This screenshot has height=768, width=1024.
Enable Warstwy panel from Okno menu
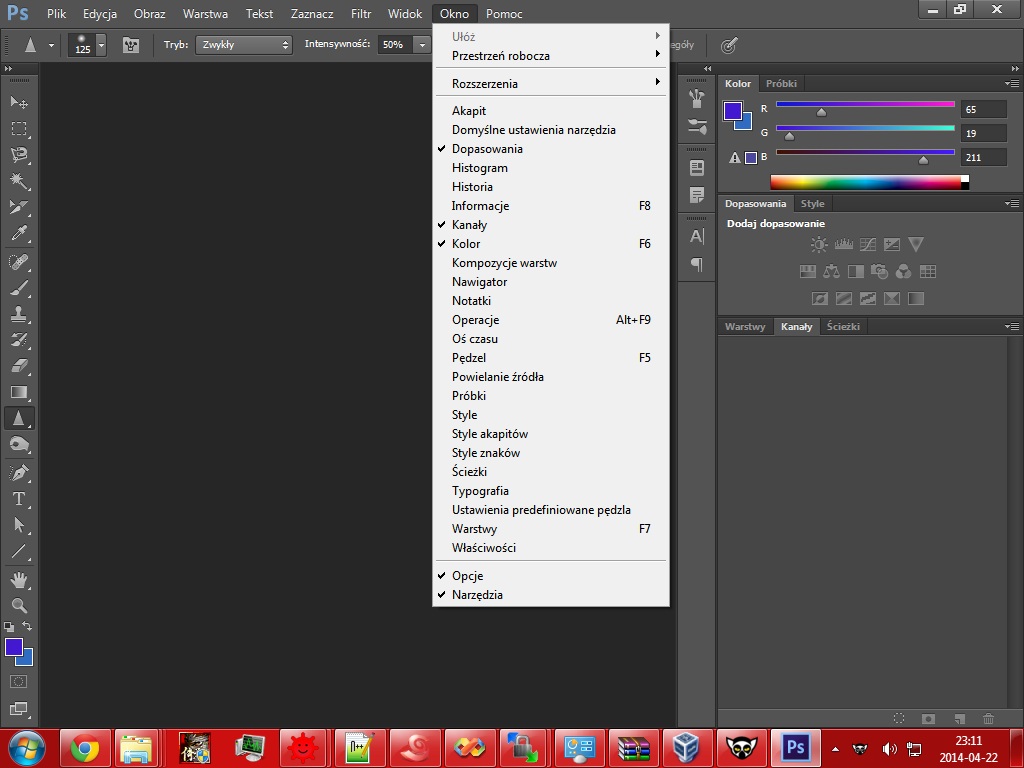[x=551, y=529]
